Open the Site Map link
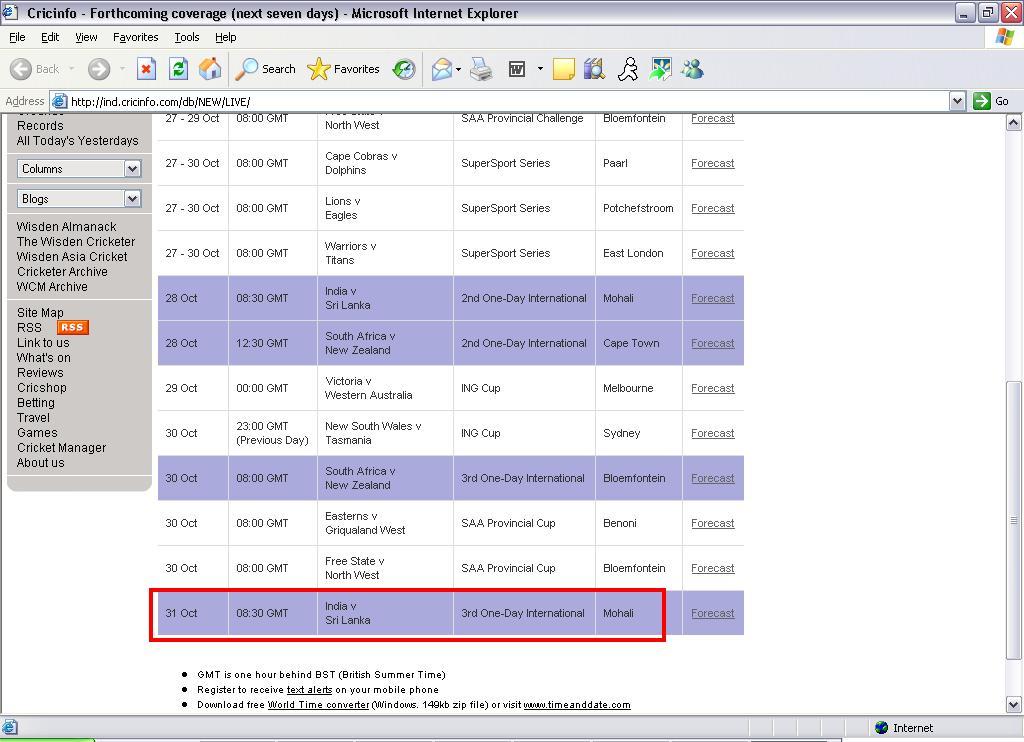The height and width of the screenshot is (742, 1024). point(40,313)
